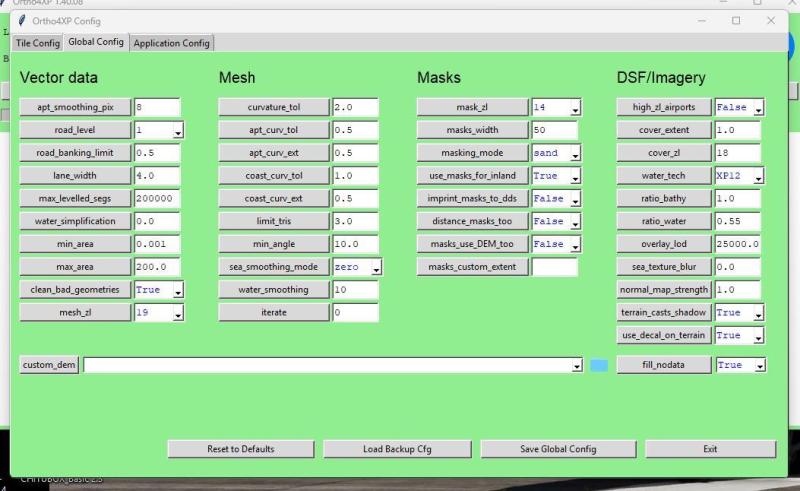The height and width of the screenshot is (491, 800).
Task: Open the imprint_masks_to_dds dropdown
Action: 575,200
